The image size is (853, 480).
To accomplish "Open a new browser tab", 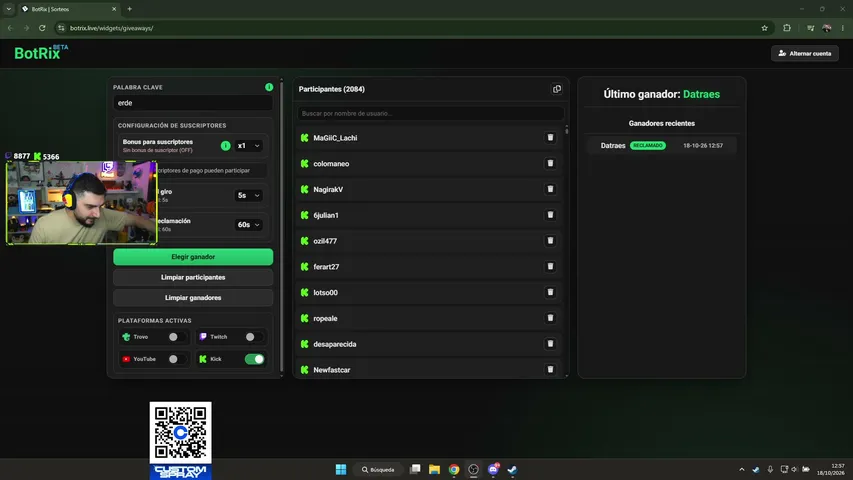I will coord(129,9).
